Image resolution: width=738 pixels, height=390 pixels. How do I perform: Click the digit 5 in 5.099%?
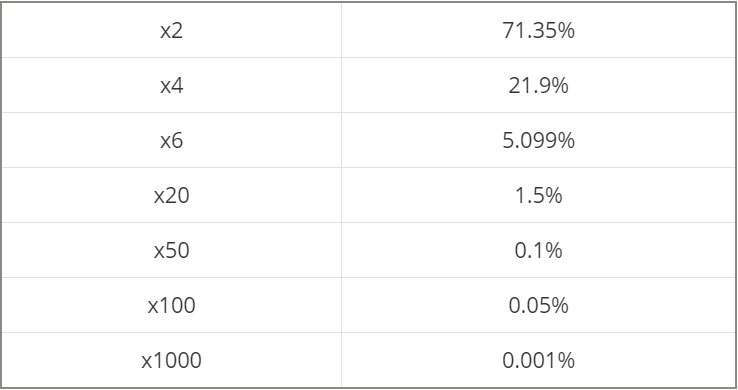pyautogui.click(x=508, y=140)
